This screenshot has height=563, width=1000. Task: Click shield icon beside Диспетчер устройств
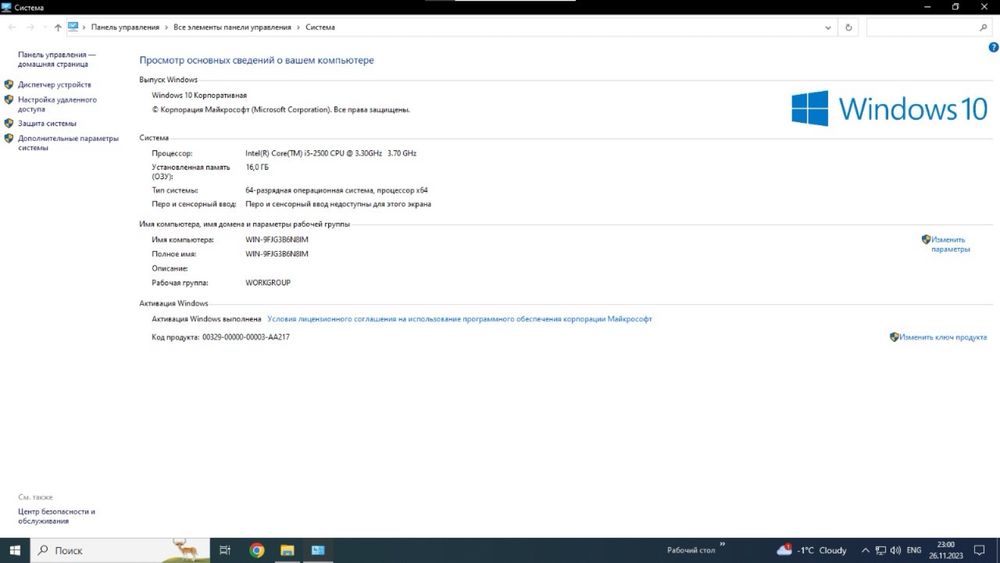pyautogui.click(x=9, y=84)
